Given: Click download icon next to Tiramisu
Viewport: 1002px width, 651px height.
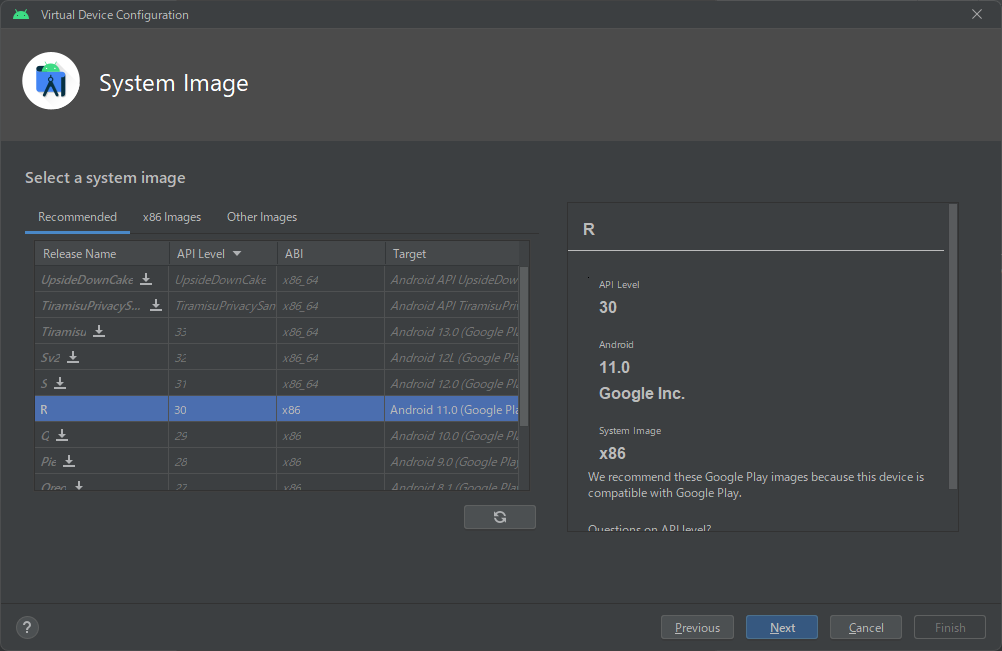Looking at the screenshot, I should [x=99, y=331].
